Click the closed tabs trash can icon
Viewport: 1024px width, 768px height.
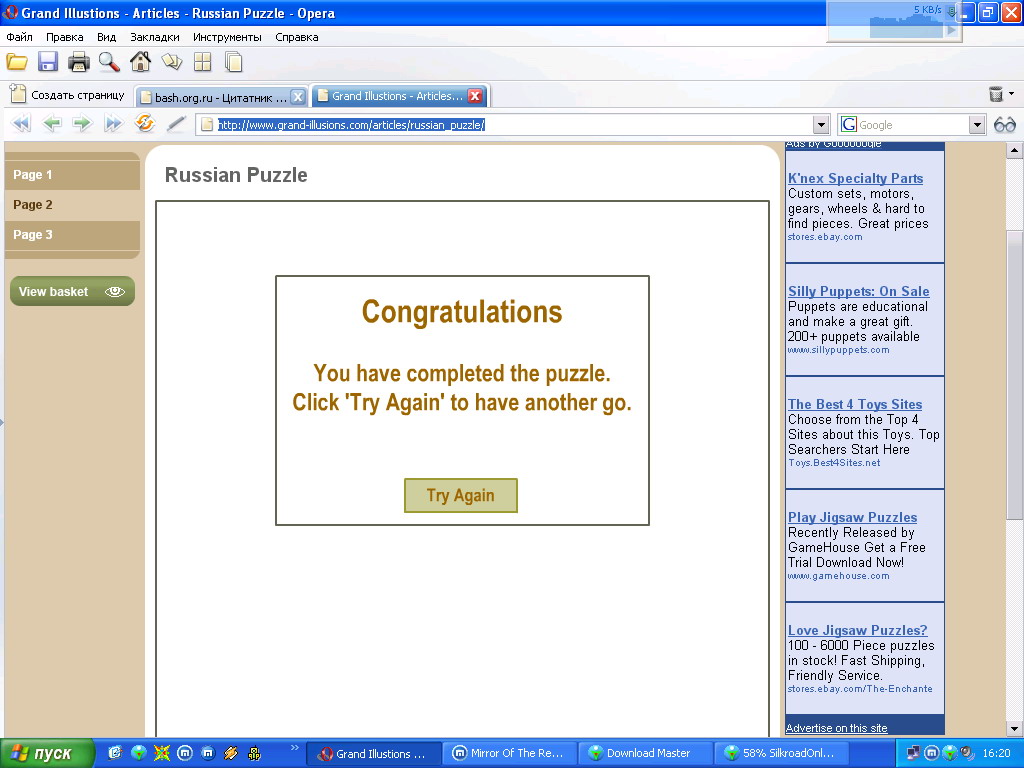tap(995, 94)
